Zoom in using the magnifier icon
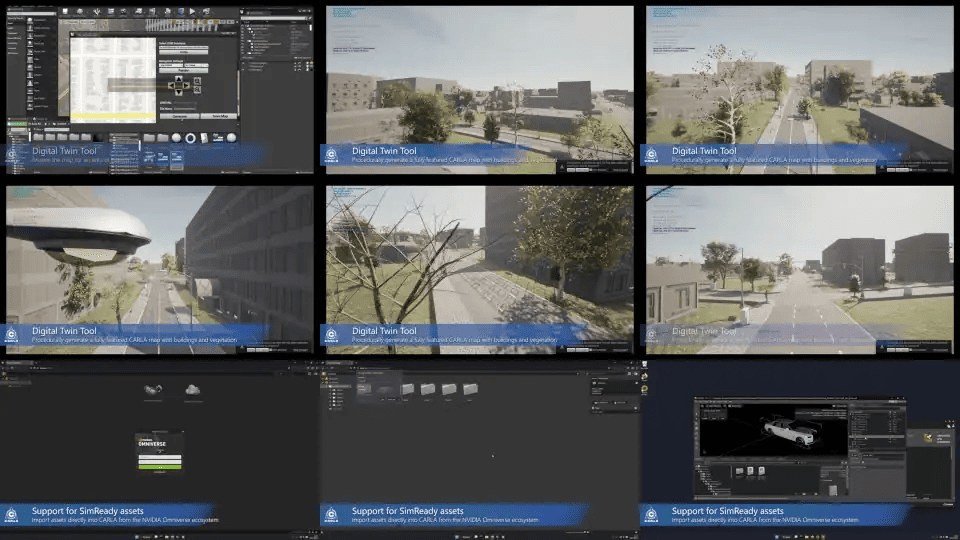This screenshot has width=960, height=540. [x=197, y=81]
